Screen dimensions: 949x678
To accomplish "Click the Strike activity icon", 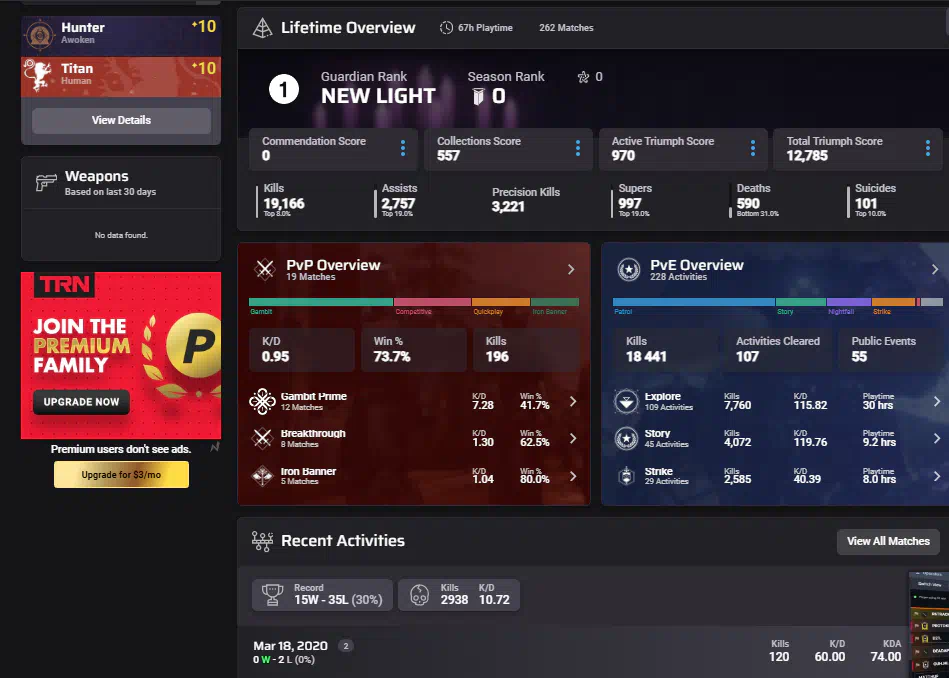I will (x=627, y=476).
